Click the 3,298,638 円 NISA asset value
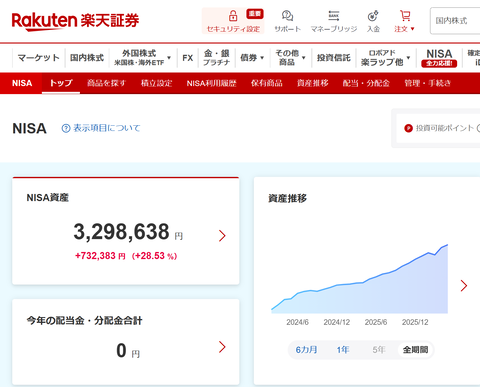The height and width of the screenshot is (387, 480). coord(128,232)
